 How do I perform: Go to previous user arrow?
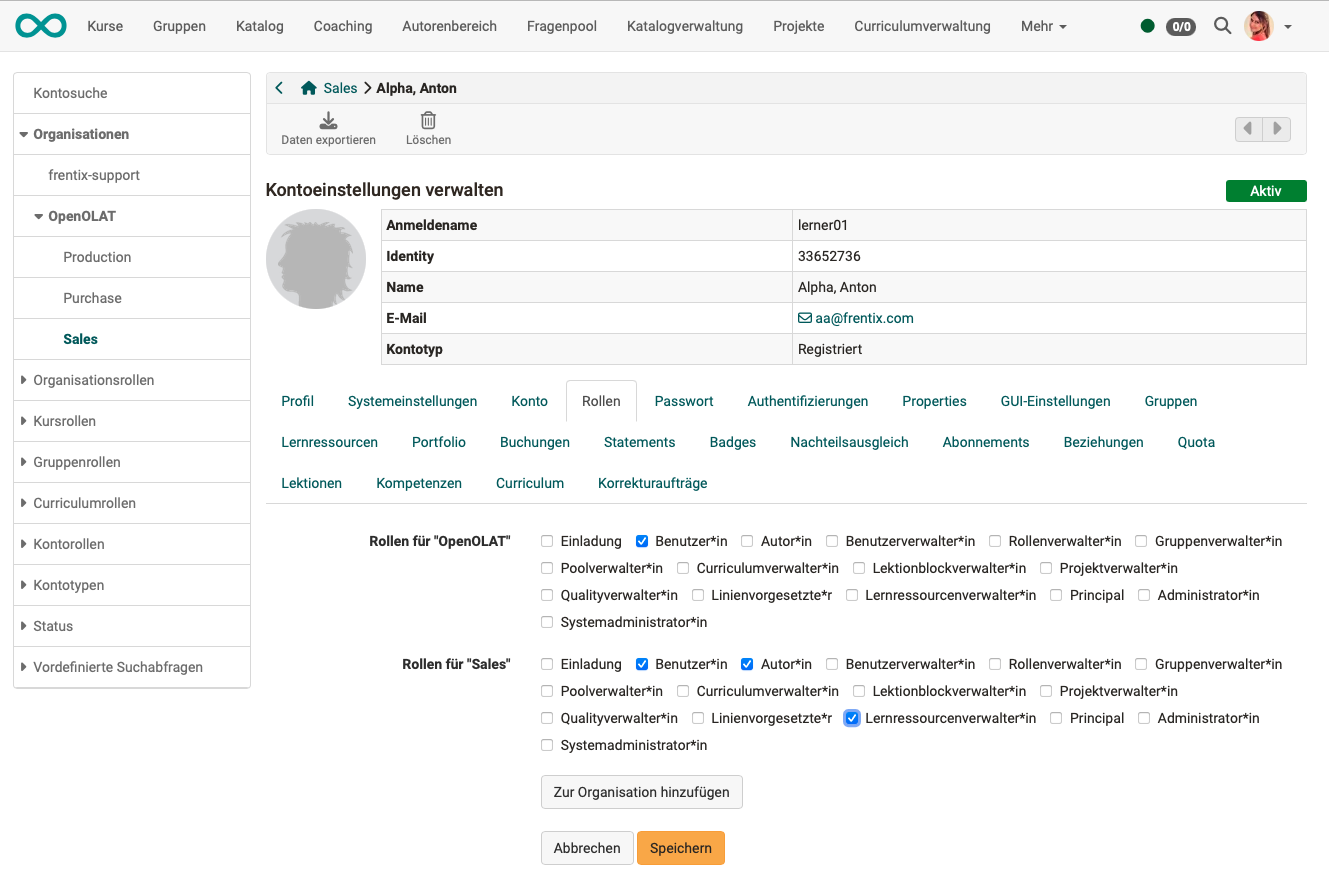point(1248,129)
